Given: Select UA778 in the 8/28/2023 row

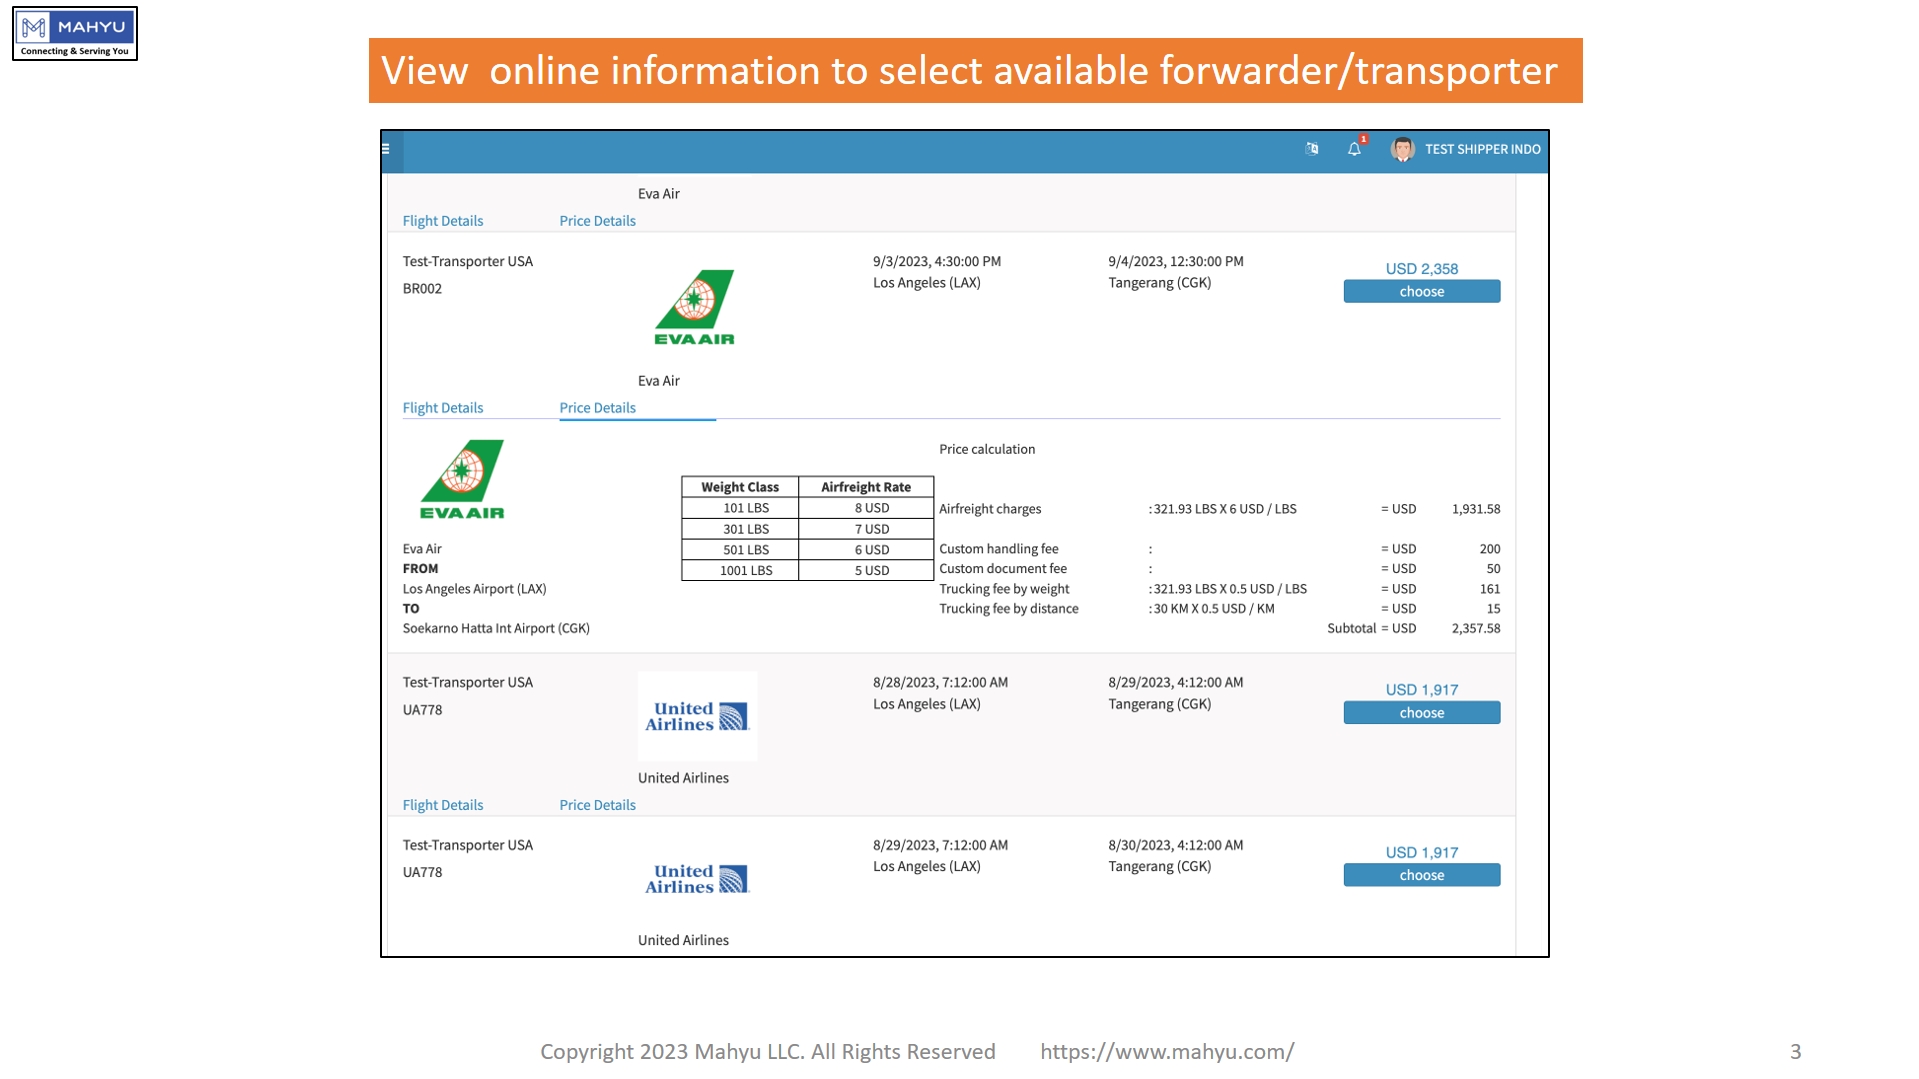Looking at the screenshot, I should tap(422, 710).
